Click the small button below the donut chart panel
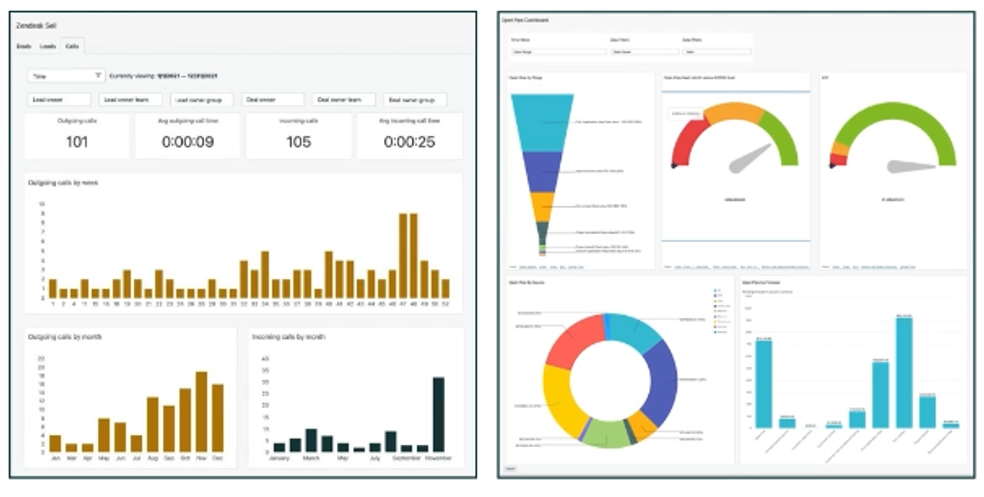 tap(511, 469)
